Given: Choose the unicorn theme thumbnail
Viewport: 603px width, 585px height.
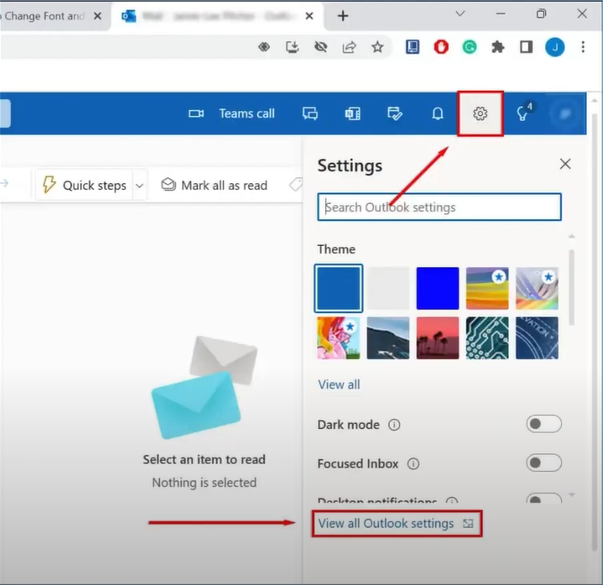Looking at the screenshot, I should (338, 338).
